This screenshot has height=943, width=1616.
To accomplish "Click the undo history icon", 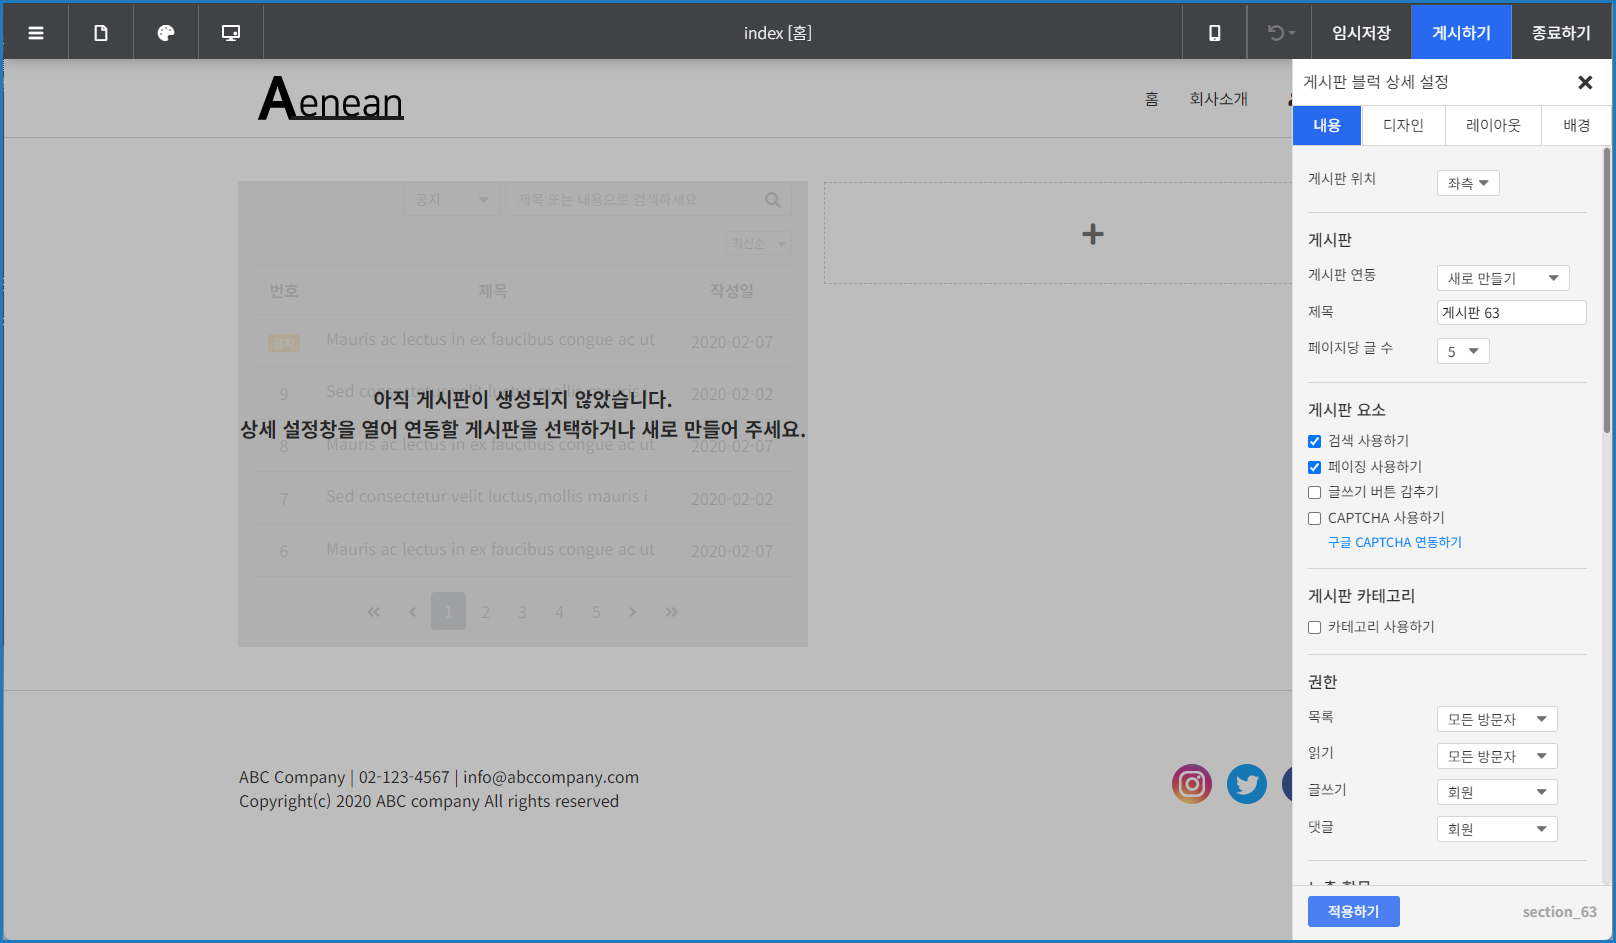I will pos(1280,33).
